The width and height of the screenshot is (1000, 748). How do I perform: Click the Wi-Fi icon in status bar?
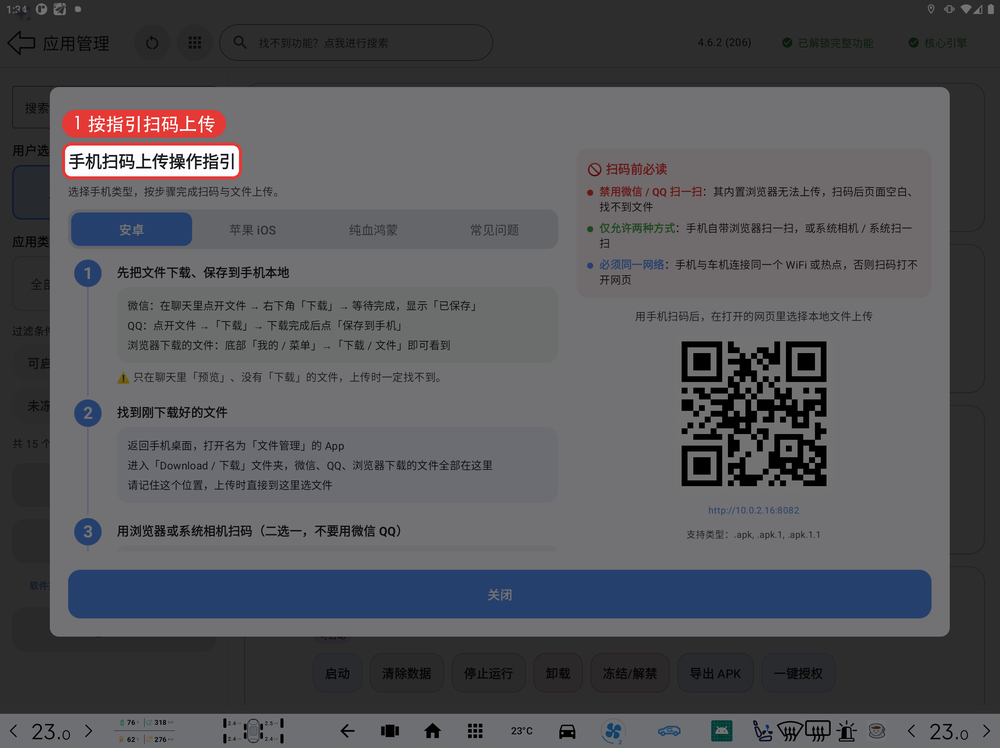(966, 9)
